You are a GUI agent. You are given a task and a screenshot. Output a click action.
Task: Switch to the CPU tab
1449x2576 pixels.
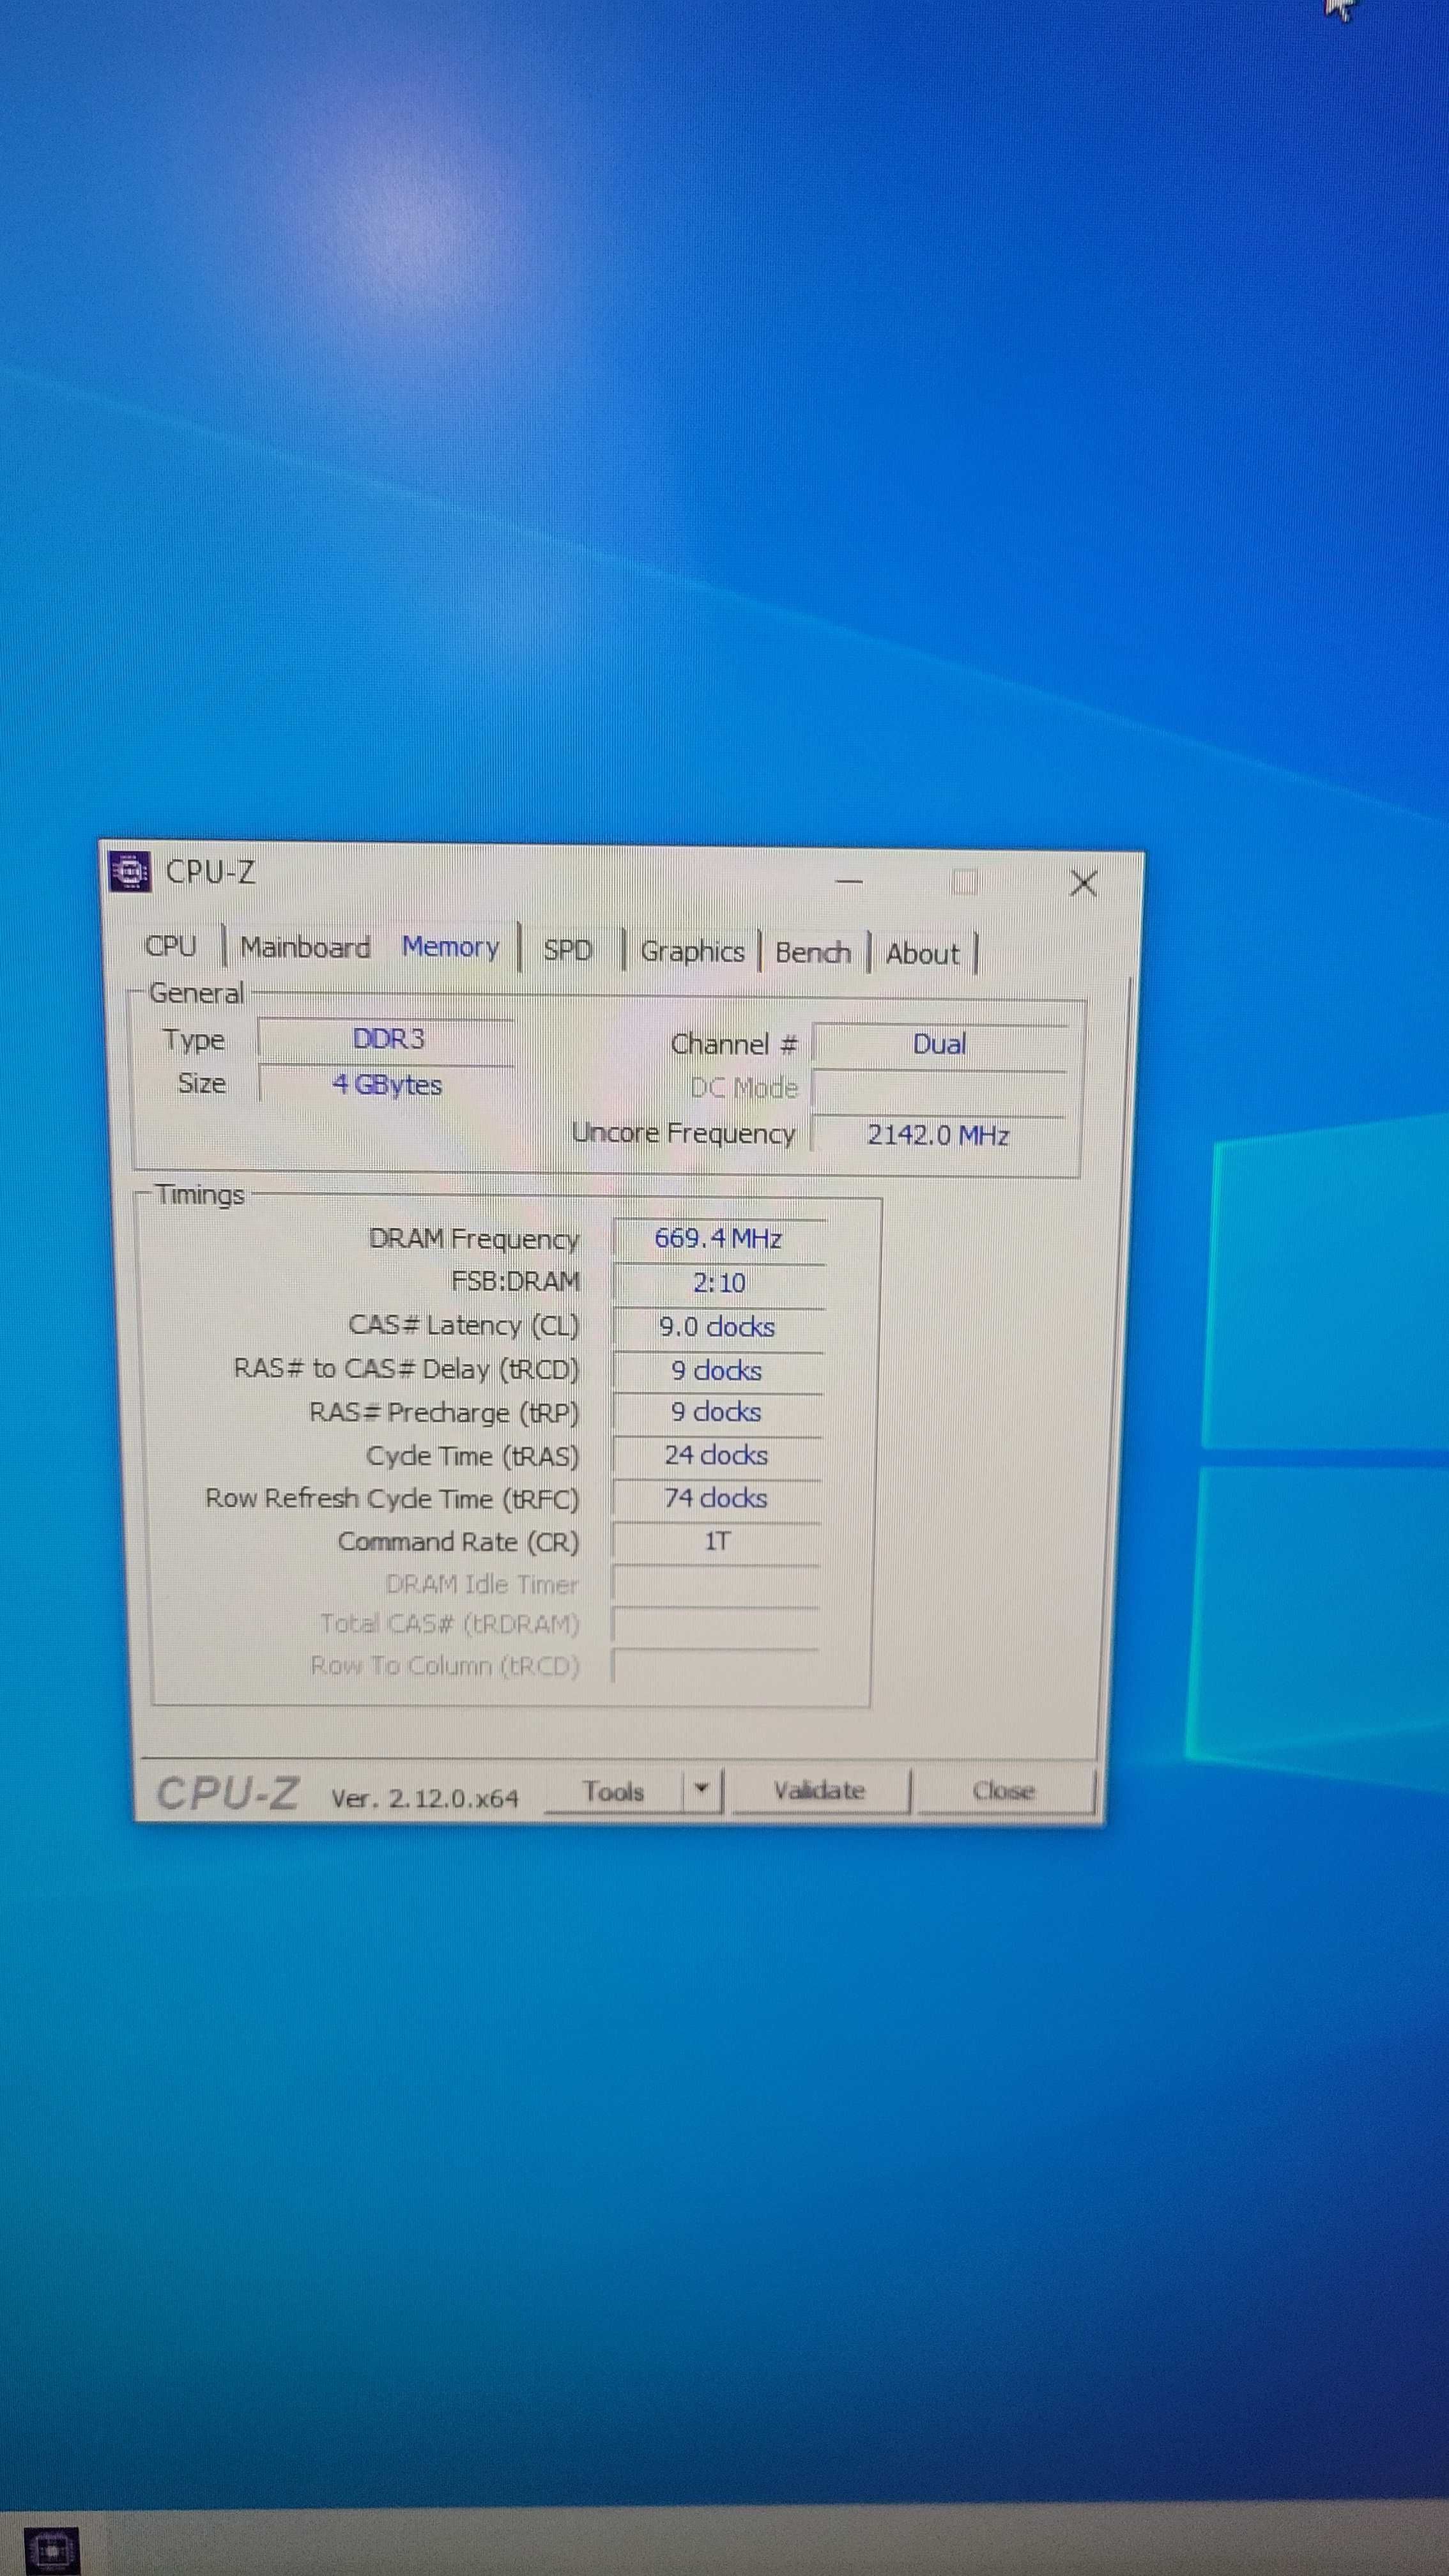(x=171, y=946)
